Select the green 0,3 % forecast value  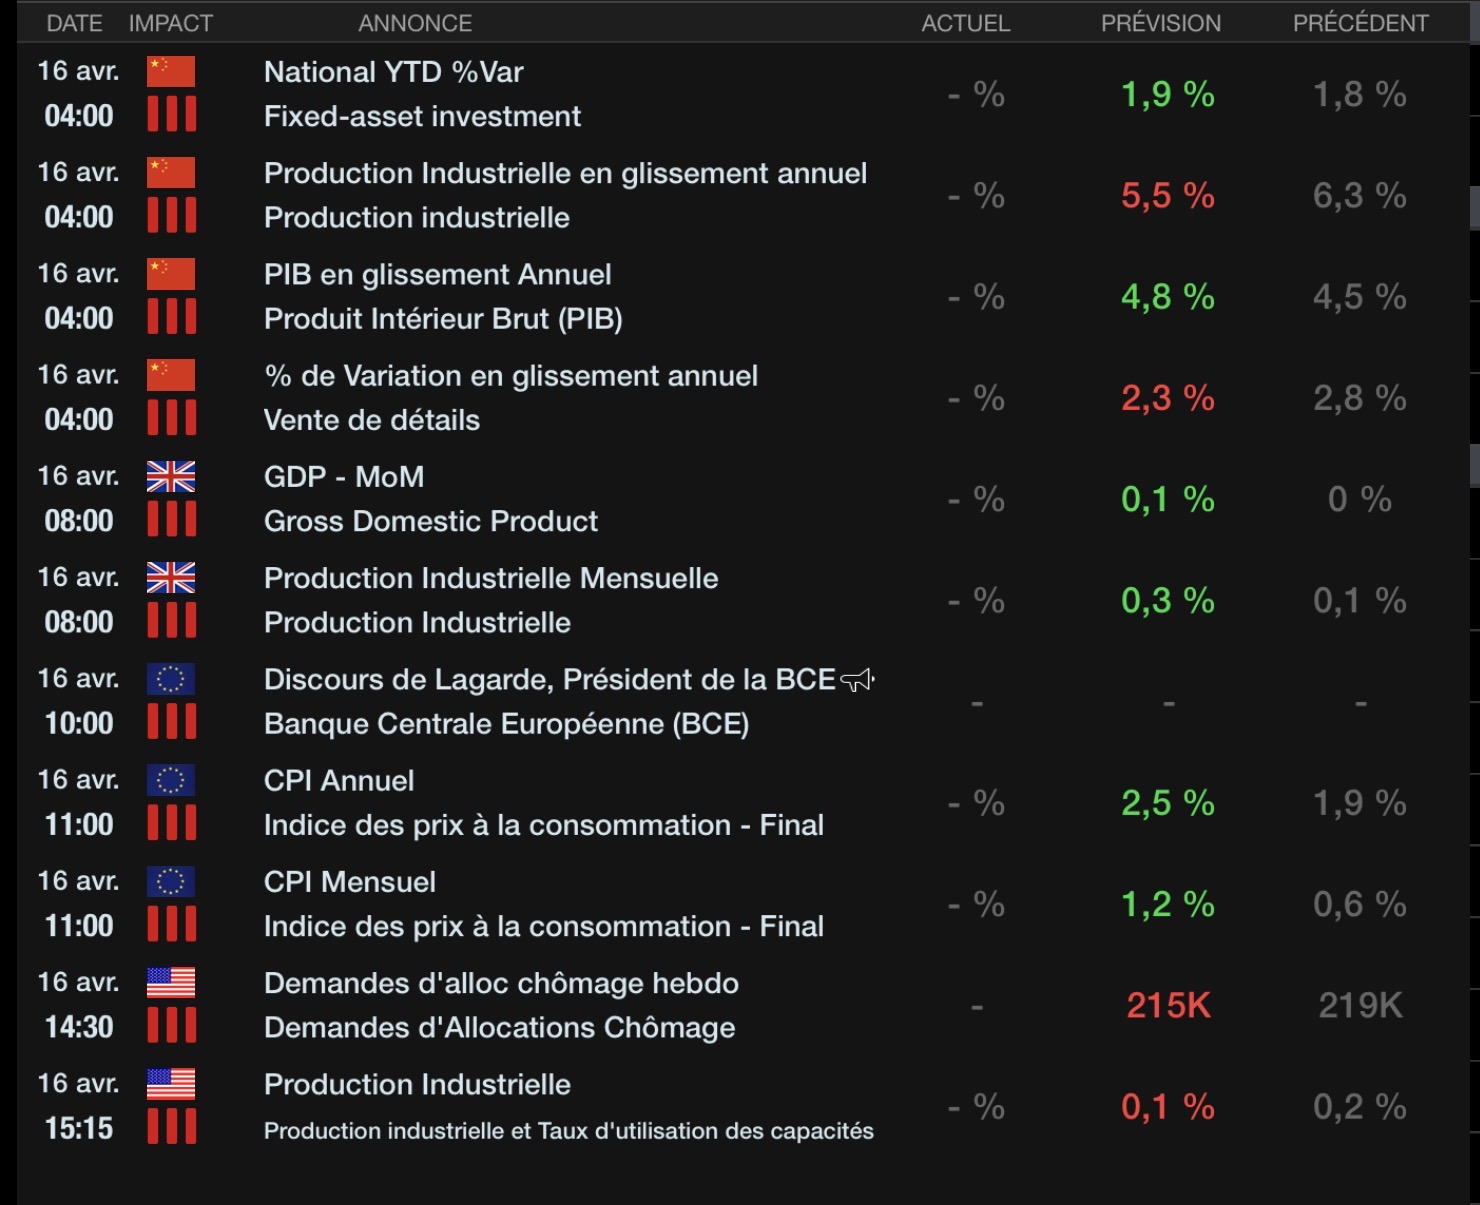tap(1168, 600)
